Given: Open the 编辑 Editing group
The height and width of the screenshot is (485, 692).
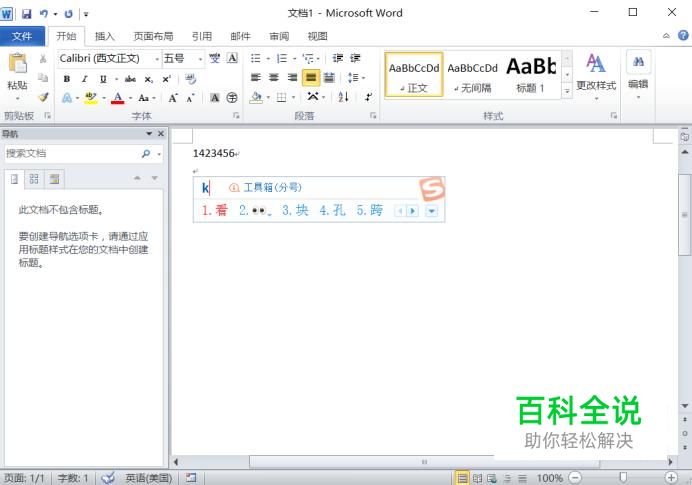Looking at the screenshot, I should 638,75.
